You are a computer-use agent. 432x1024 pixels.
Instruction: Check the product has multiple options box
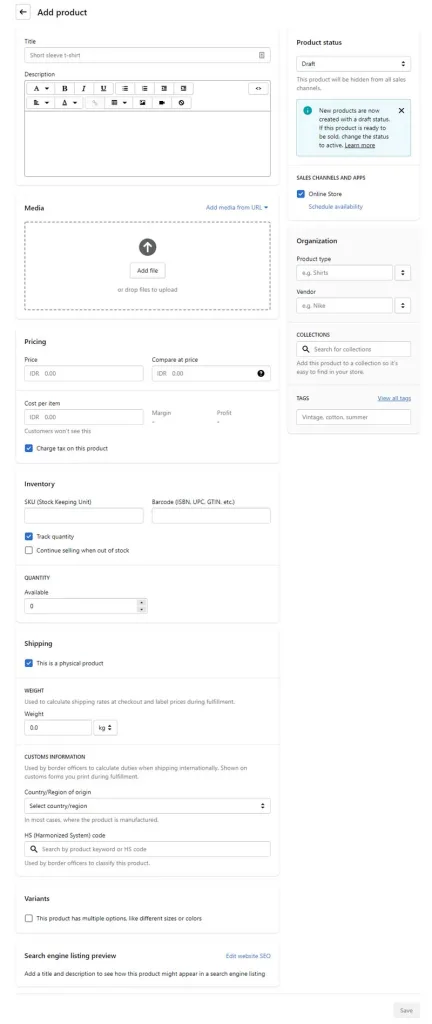(29, 918)
